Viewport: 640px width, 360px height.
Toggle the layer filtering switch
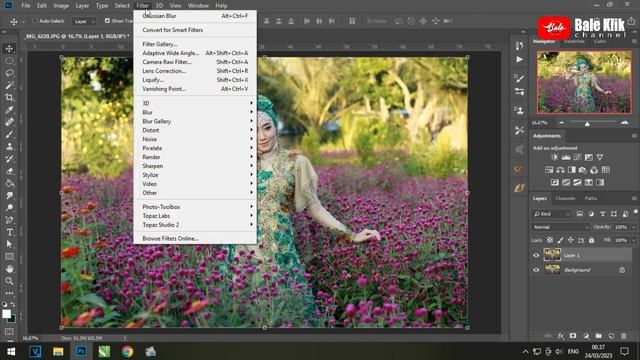click(636, 212)
